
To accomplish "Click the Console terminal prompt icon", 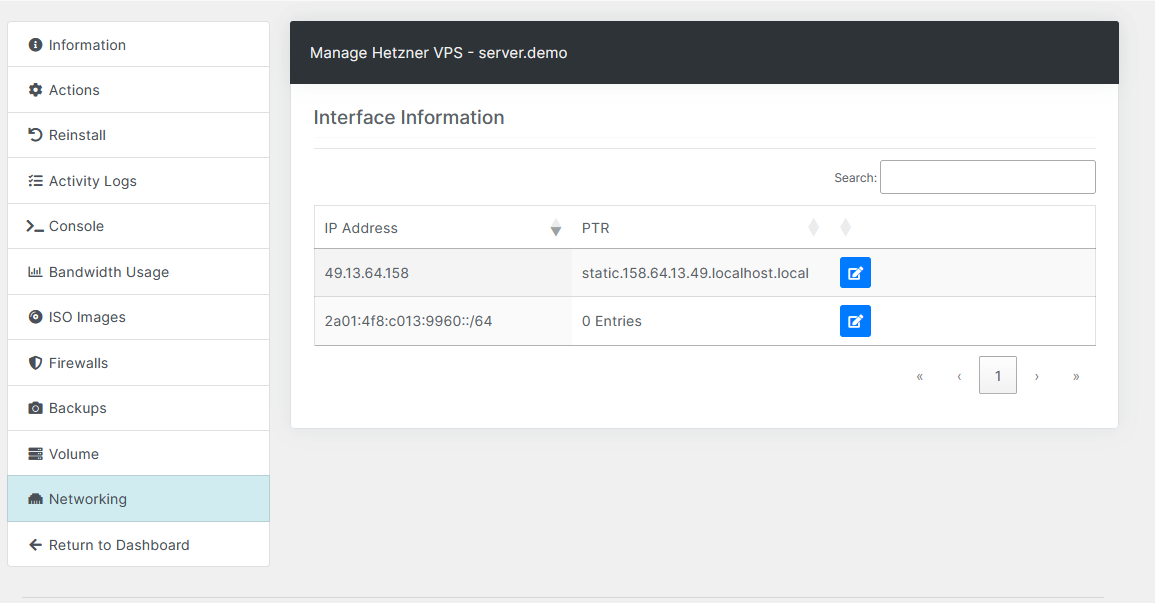I will click(x=36, y=226).
